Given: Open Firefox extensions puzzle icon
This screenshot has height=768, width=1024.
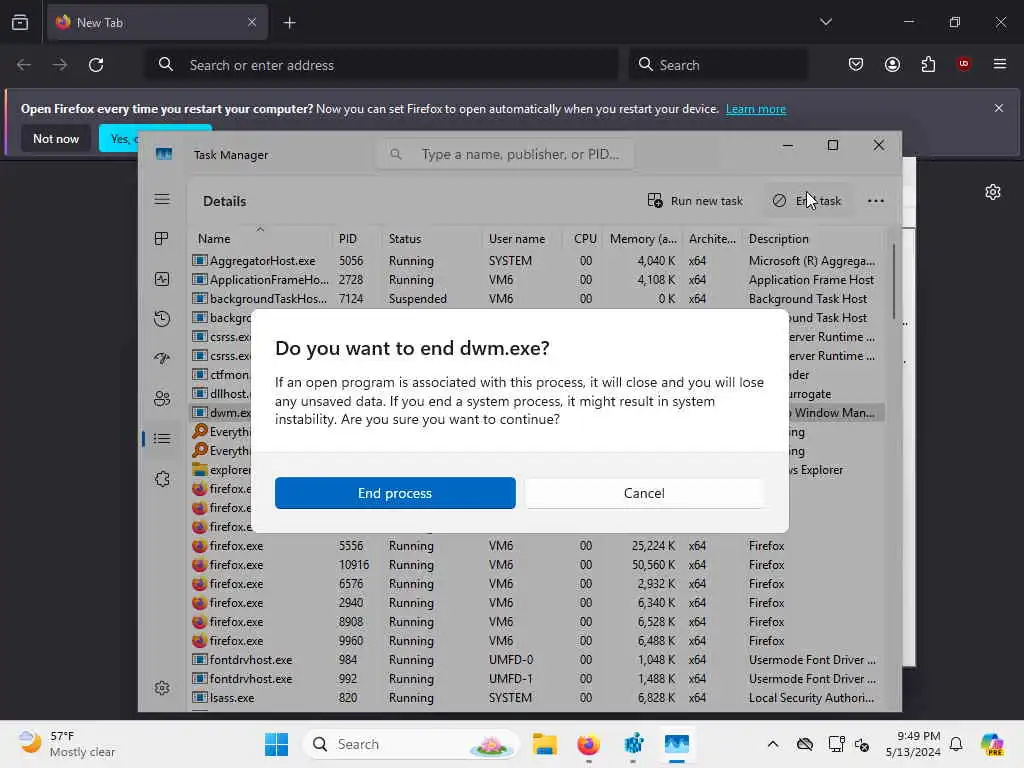Looking at the screenshot, I should tap(928, 64).
